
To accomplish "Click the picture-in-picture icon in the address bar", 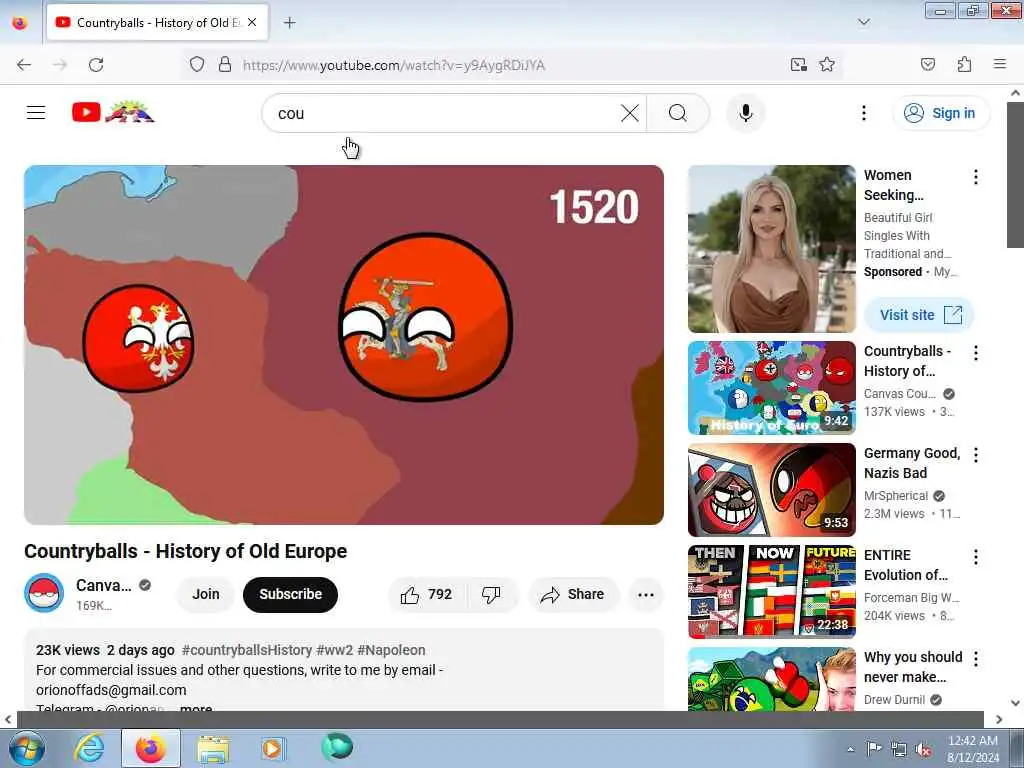I will click(798, 64).
